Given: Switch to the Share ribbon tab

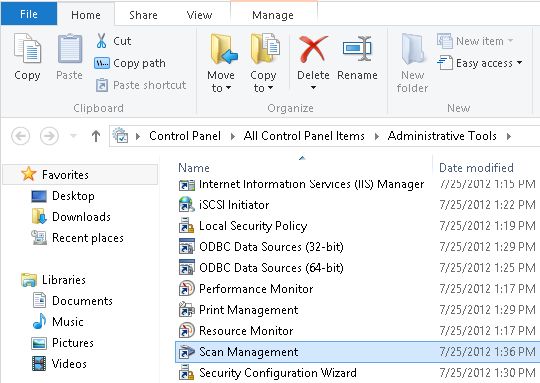Looking at the screenshot, I should (x=143, y=15).
